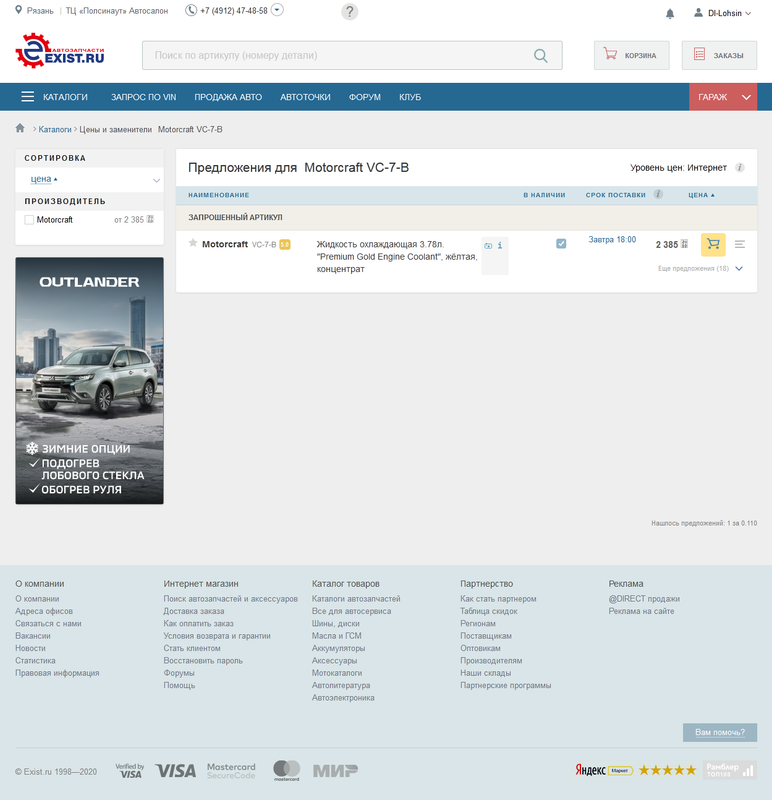Click the Motorcraft brand name in the offer

tap(225, 244)
